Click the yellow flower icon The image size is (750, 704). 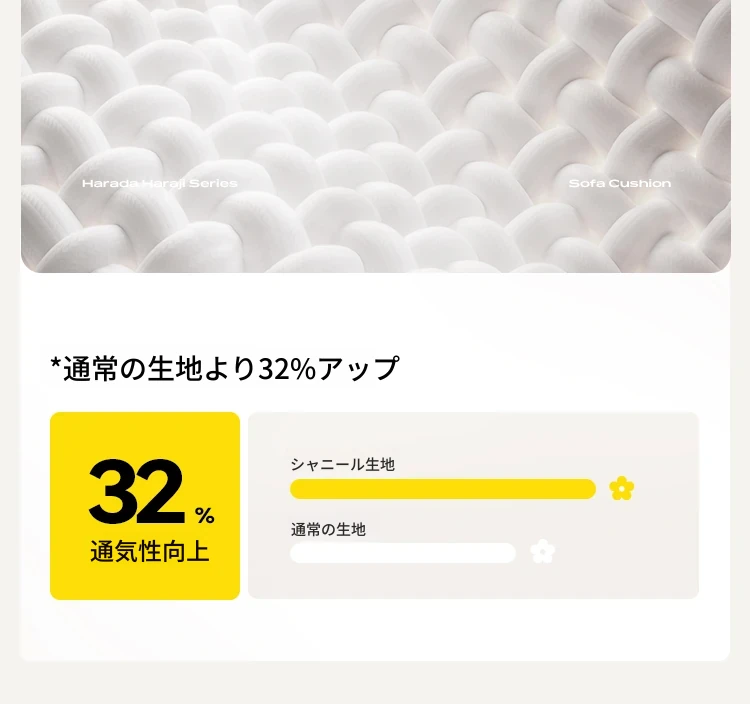coord(622,488)
